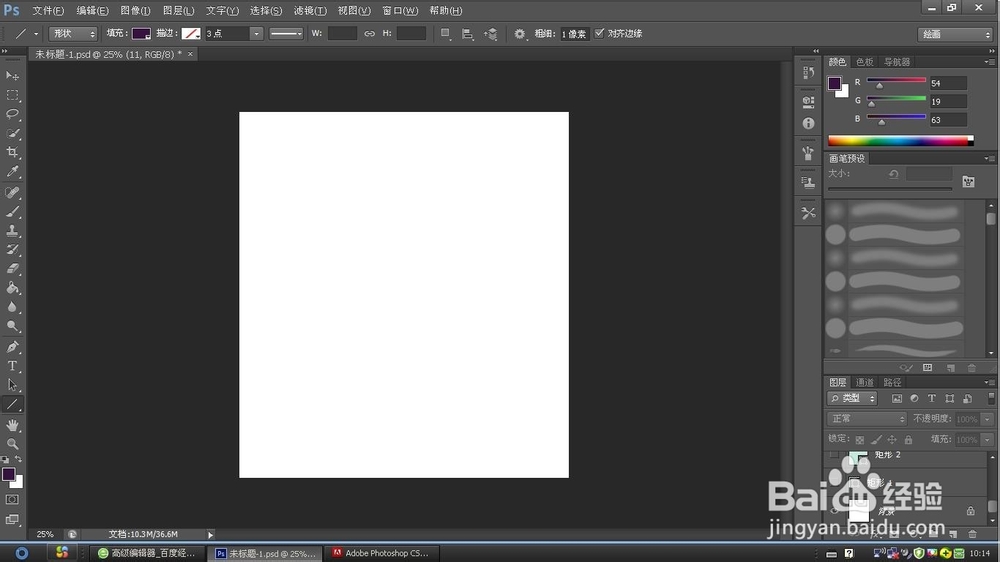The image size is (1000, 562).
Task: Select the Eyedropper tool
Action: pyautogui.click(x=12, y=172)
